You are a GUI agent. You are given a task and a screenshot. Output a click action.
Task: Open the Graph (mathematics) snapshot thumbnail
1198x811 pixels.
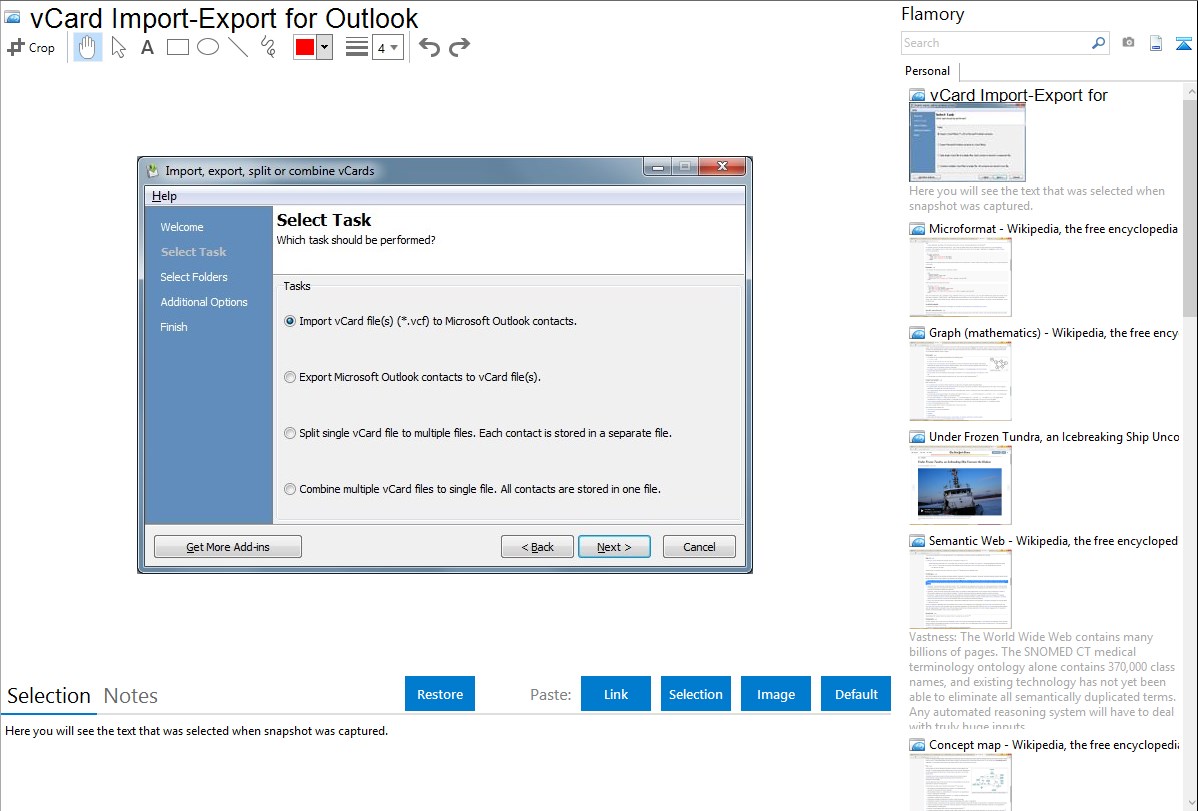[x=960, y=381]
